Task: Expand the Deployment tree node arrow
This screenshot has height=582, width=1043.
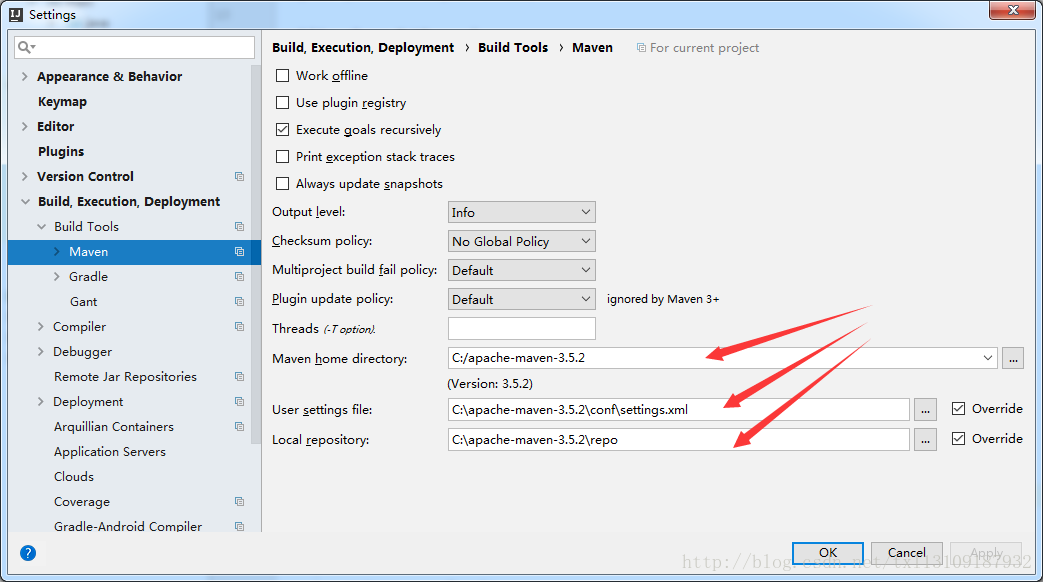Action: tap(41, 402)
